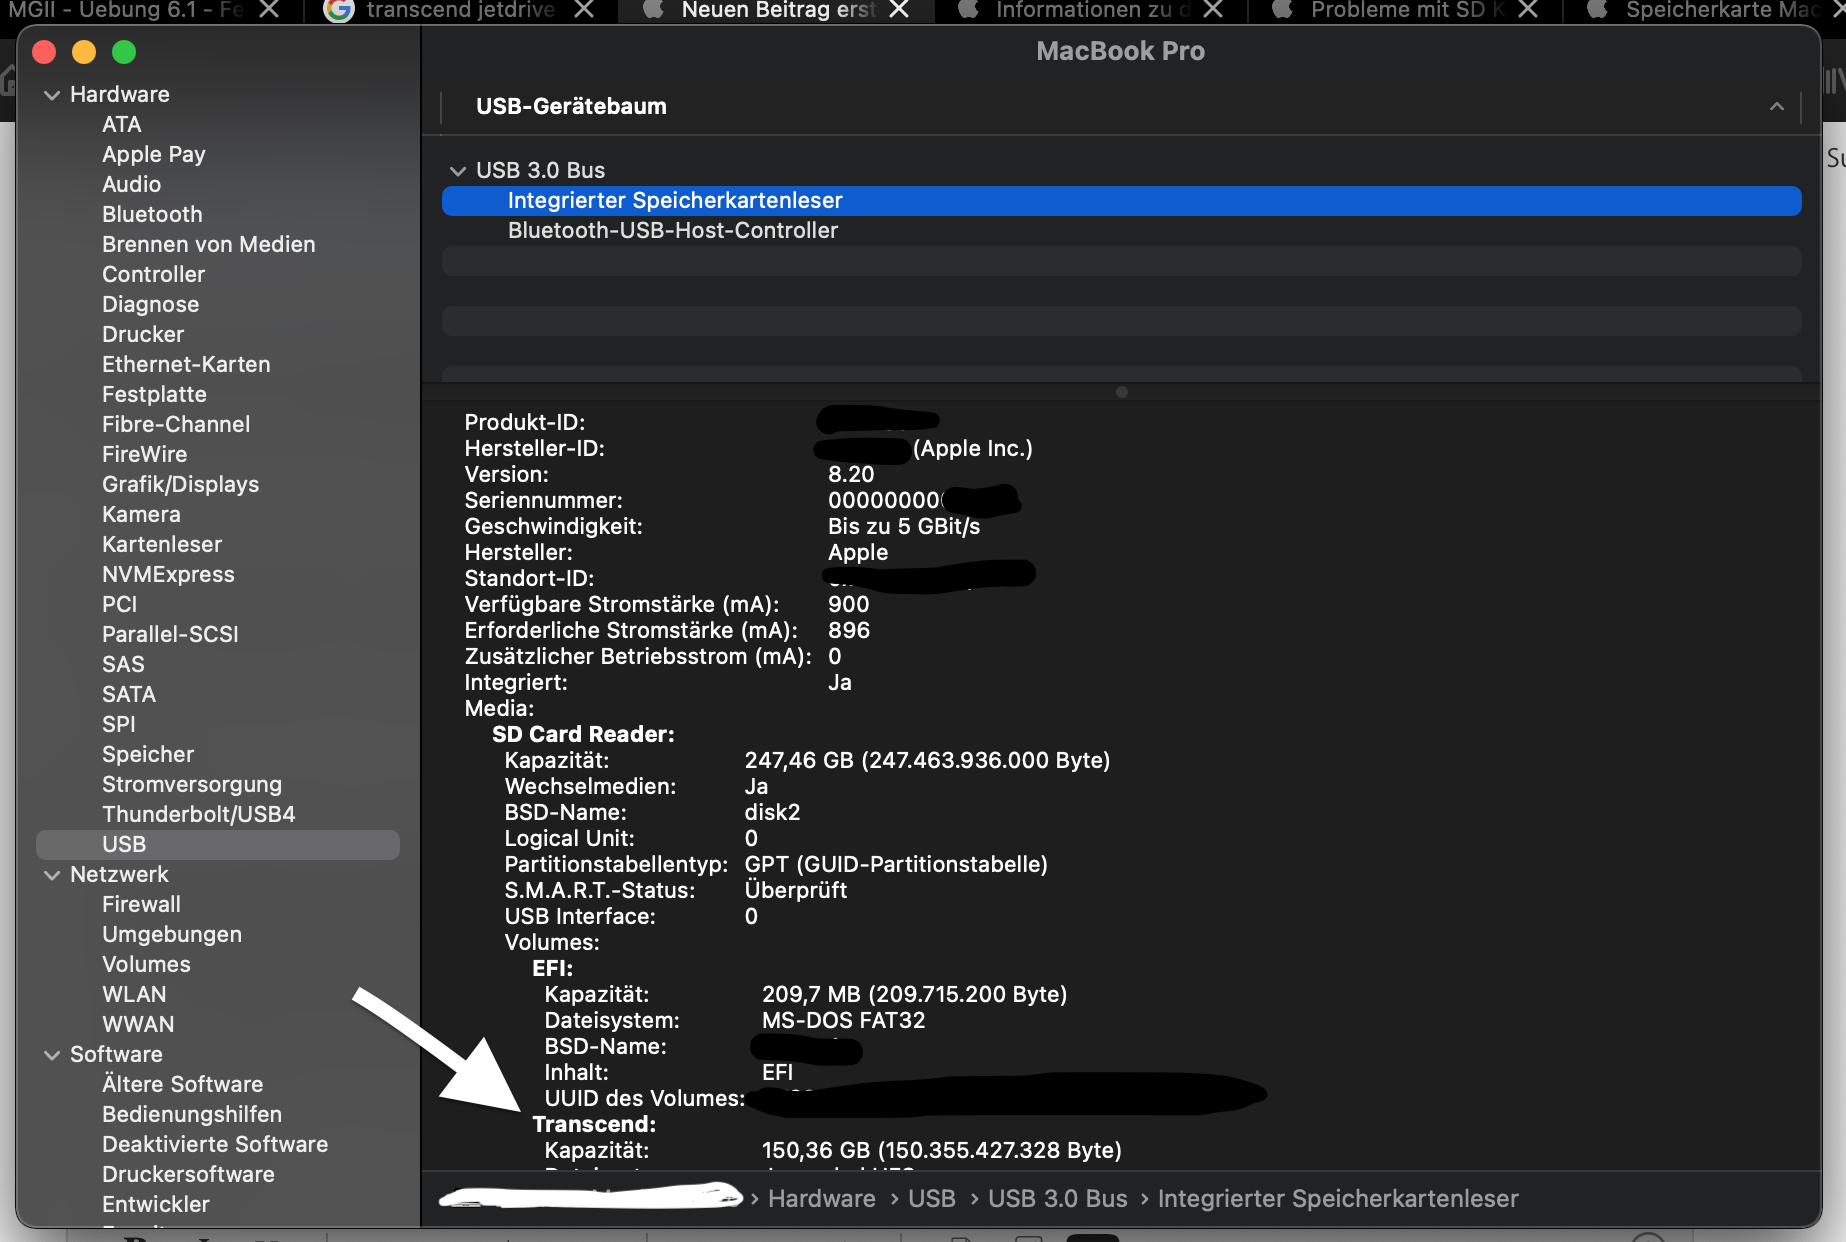Collapse the Software section in sidebar
The image size is (1846, 1242).
52,1055
